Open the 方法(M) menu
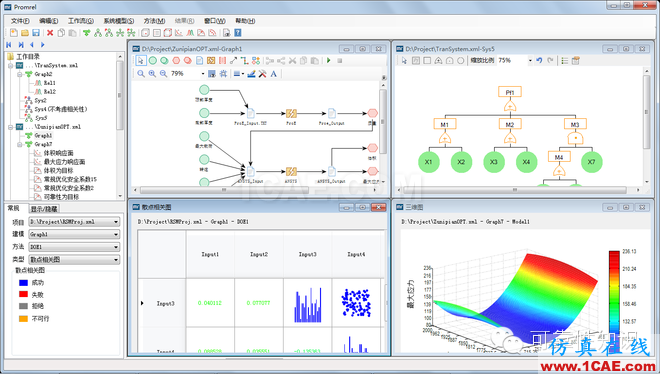Image resolution: width=660 pixels, height=374 pixels. tap(154, 21)
